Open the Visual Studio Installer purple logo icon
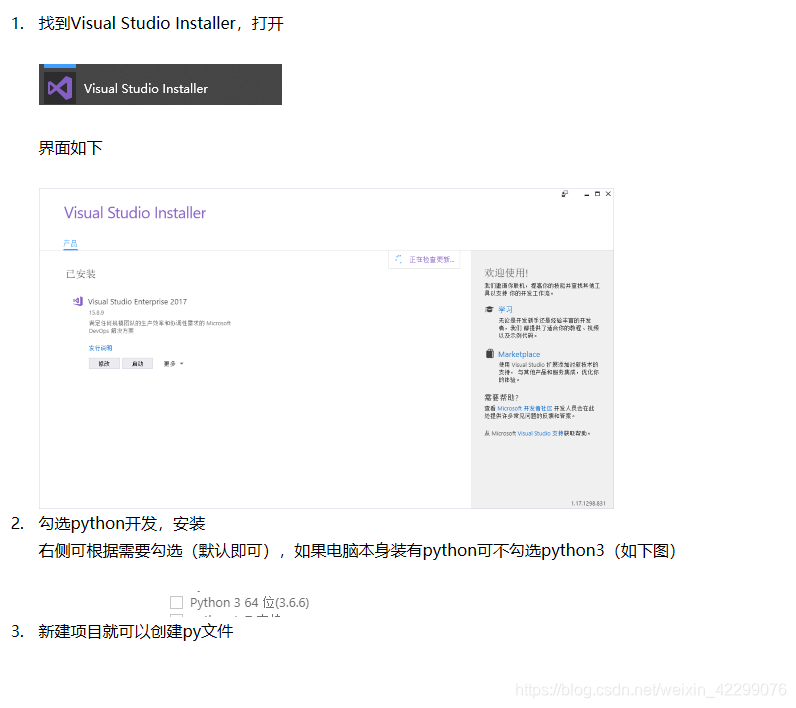This screenshot has height=708, width=796. 59,88
